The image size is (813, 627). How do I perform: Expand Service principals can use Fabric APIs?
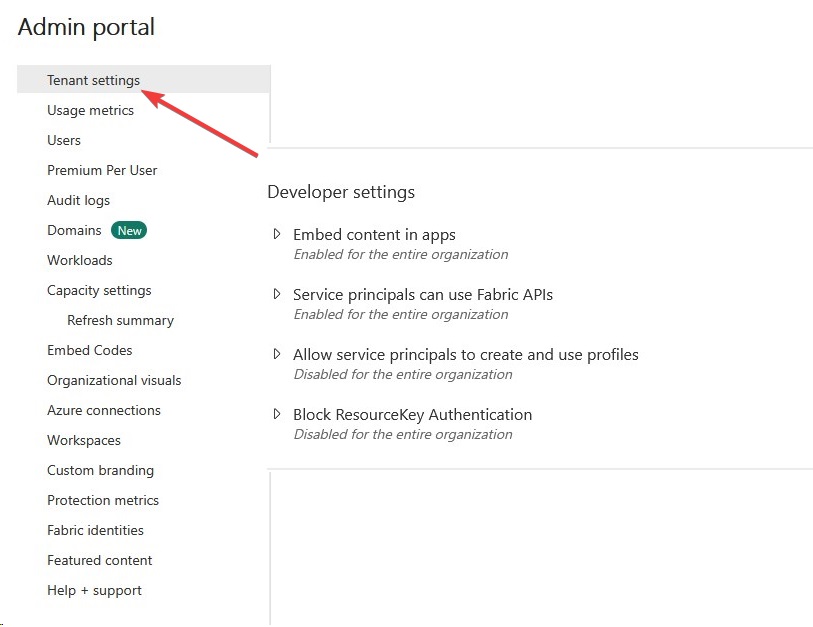[278, 295]
